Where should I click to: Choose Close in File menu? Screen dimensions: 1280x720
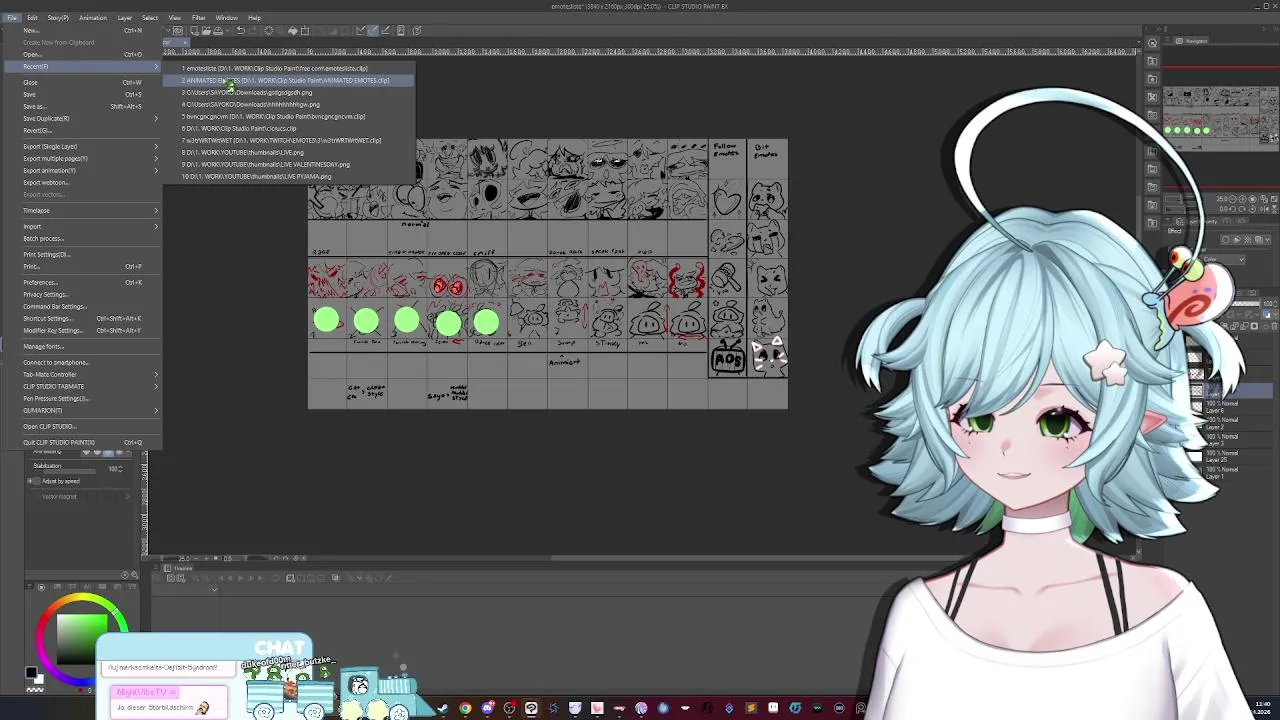point(83,82)
